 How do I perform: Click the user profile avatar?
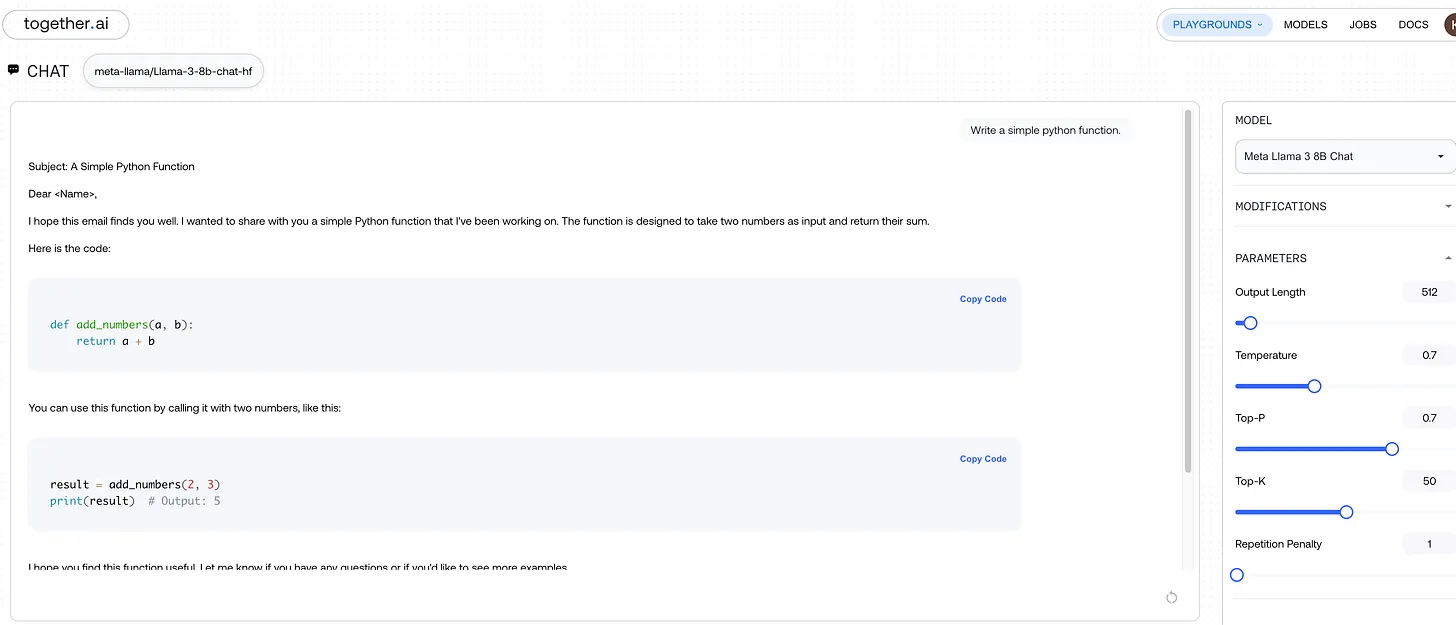pos(1449,25)
